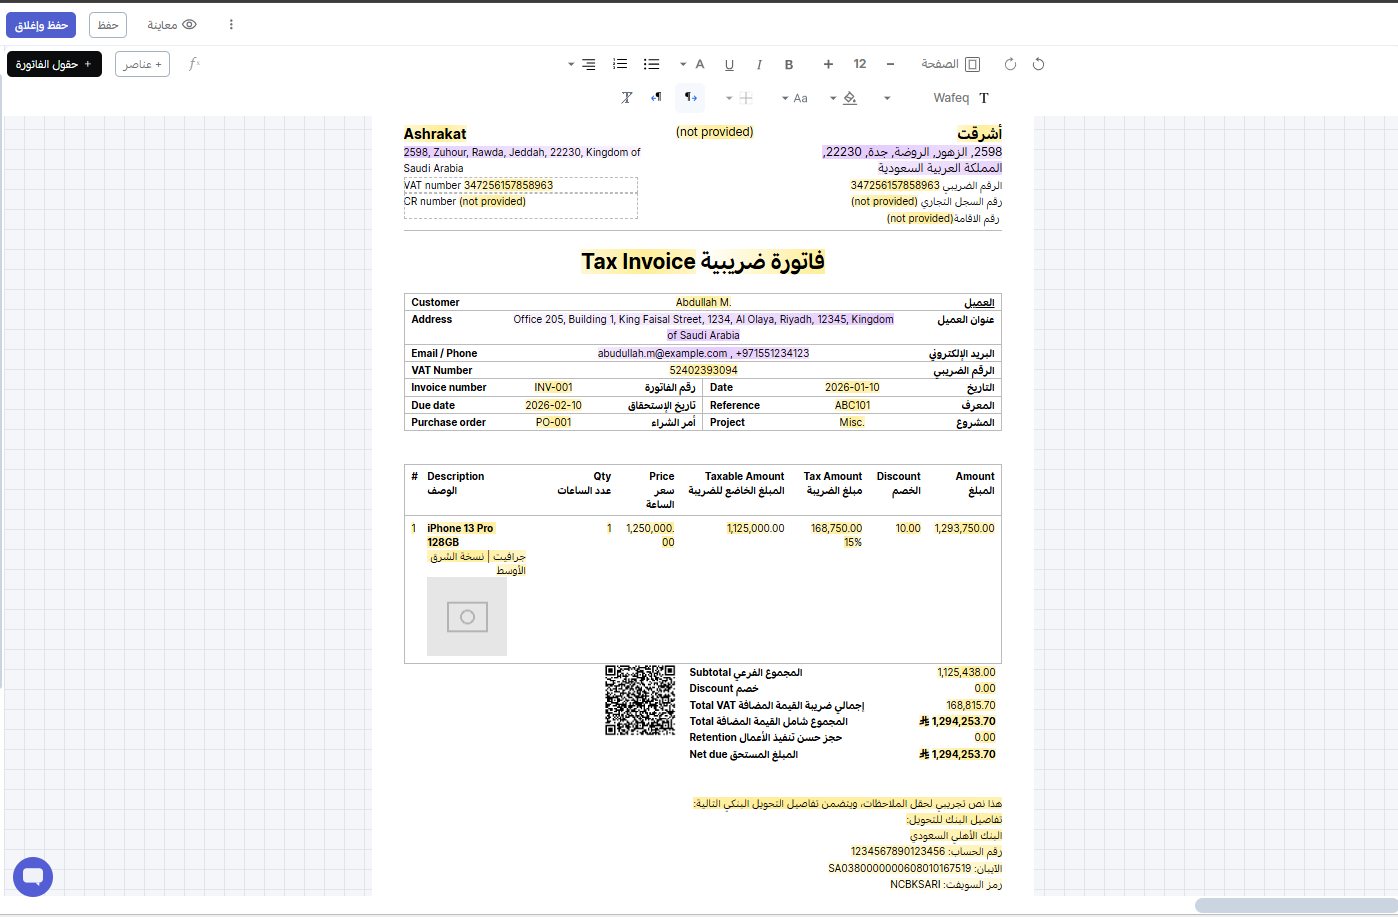Click the 'Taxable Amount' column header

(744, 476)
